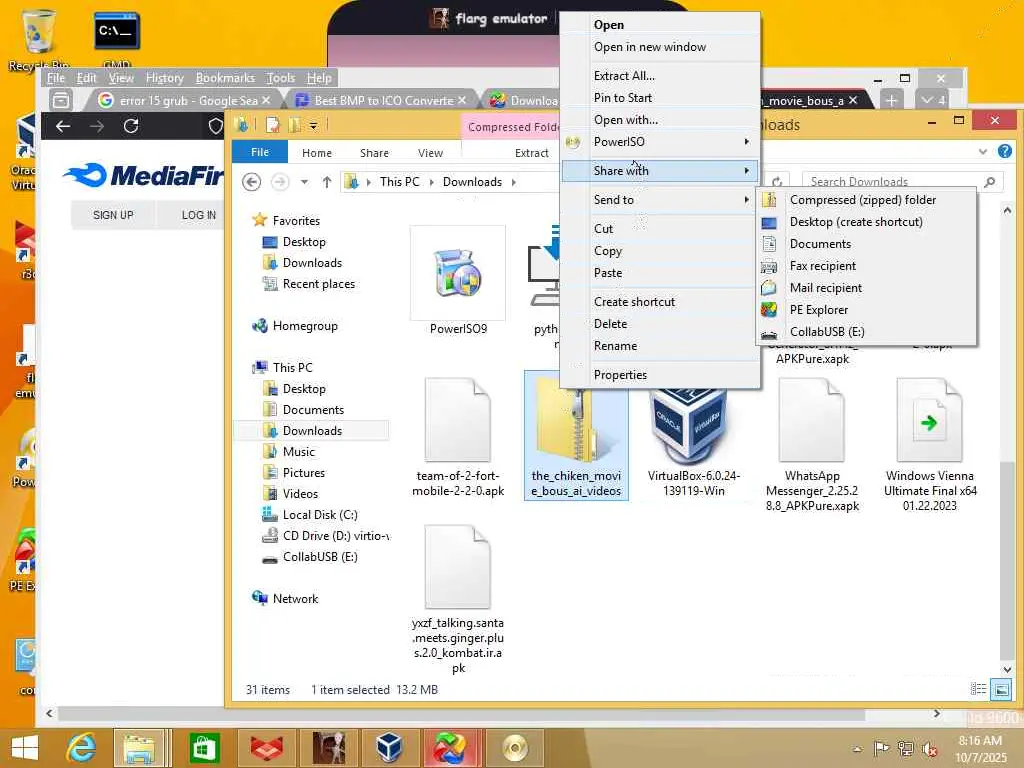The width and height of the screenshot is (1024, 768).
Task: Send to CollabUSB (E:)
Action: [866, 332]
